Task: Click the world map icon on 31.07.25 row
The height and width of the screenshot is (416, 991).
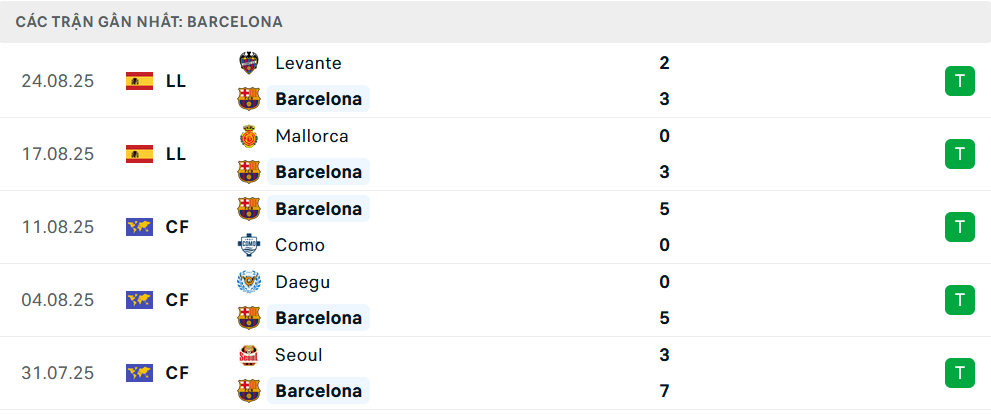Action: pos(139,373)
